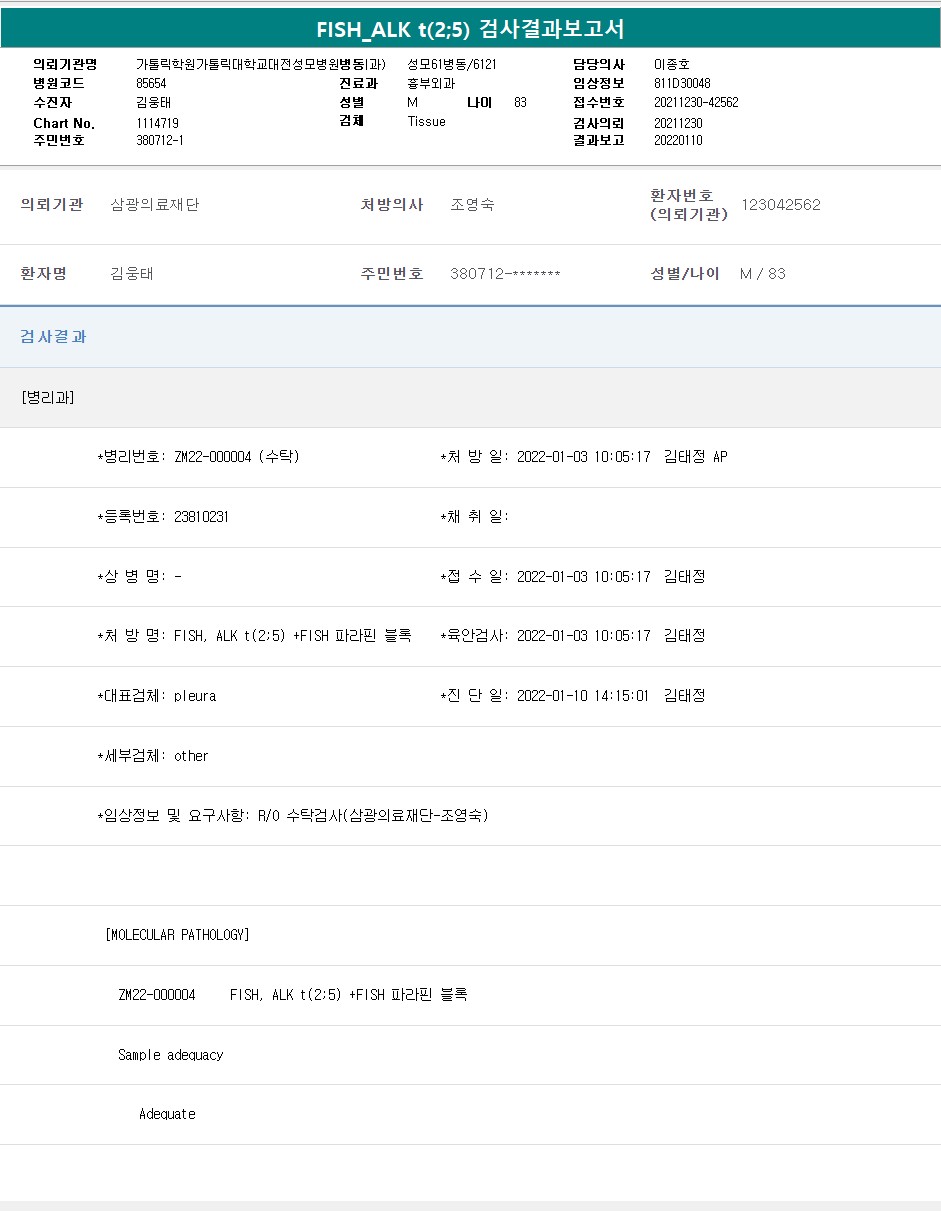
Task: Click the [병리과] section label
Action: (x=48, y=398)
